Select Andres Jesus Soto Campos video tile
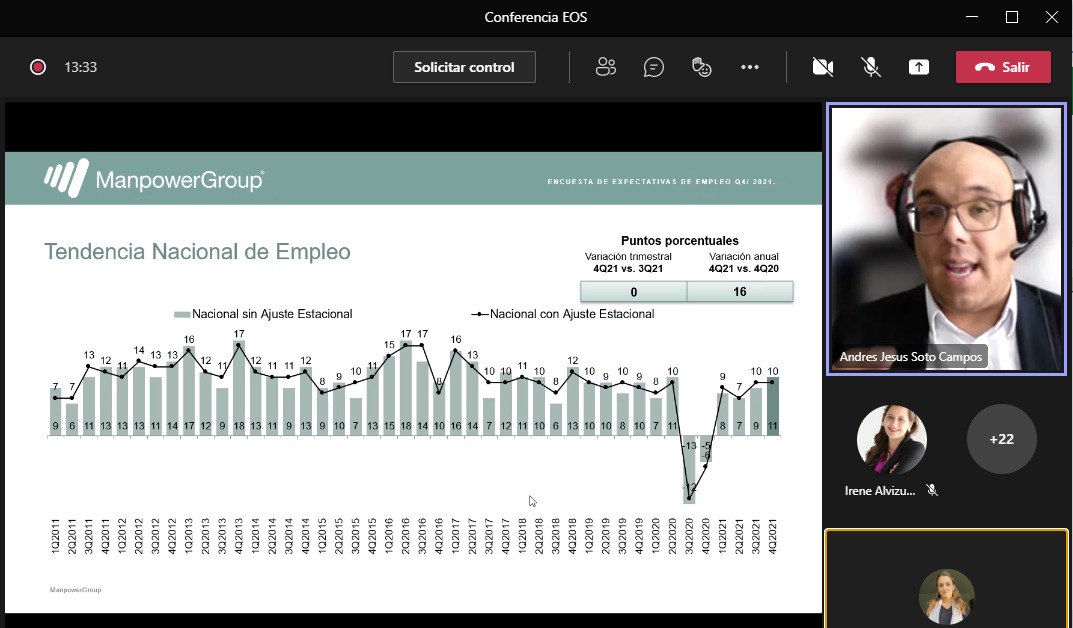This screenshot has height=628, width=1073. (x=946, y=240)
